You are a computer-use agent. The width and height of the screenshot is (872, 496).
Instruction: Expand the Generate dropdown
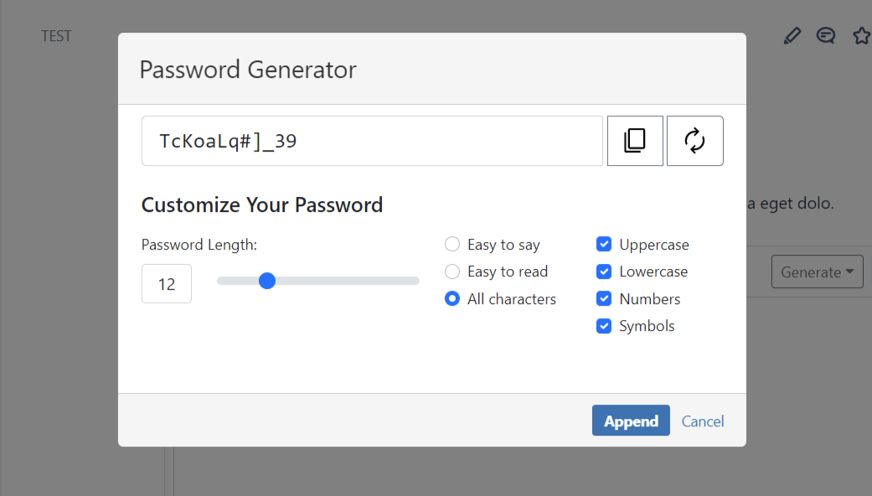[x=816, y=272]
